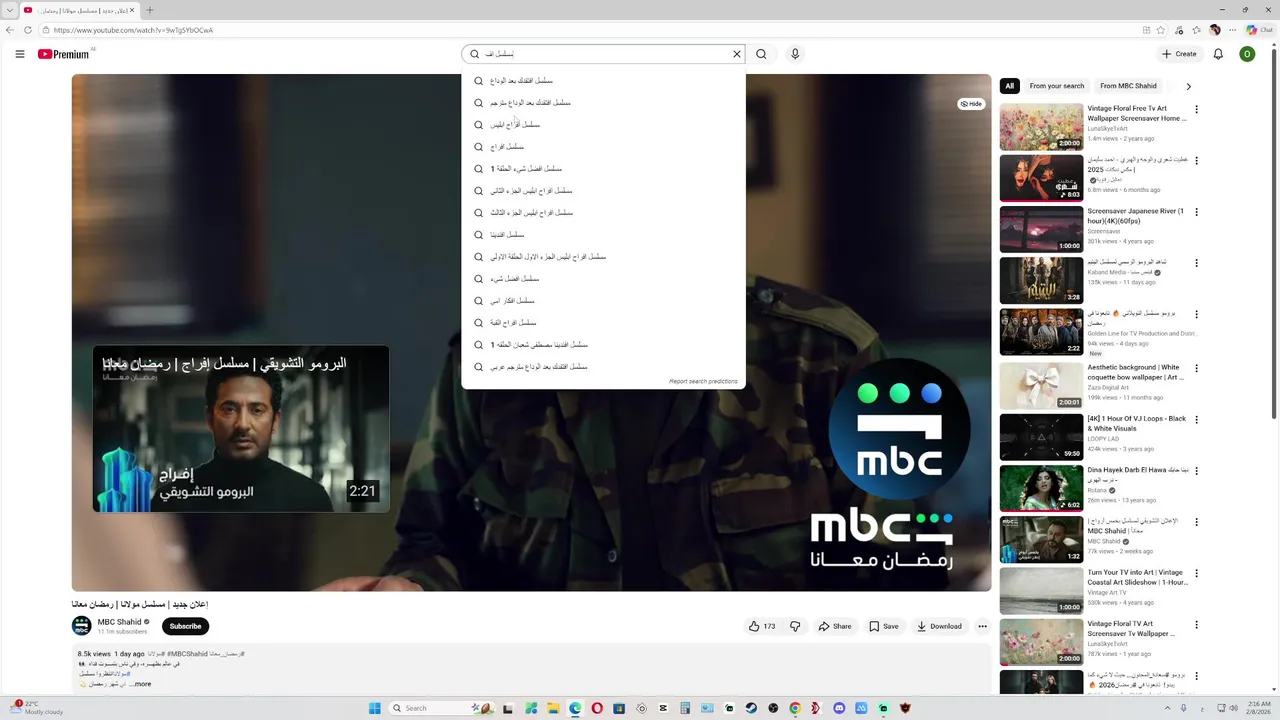Open the green account avatar menu
The height and width of the screenshot is (720, 1280).
click(x=1247, y=54)
